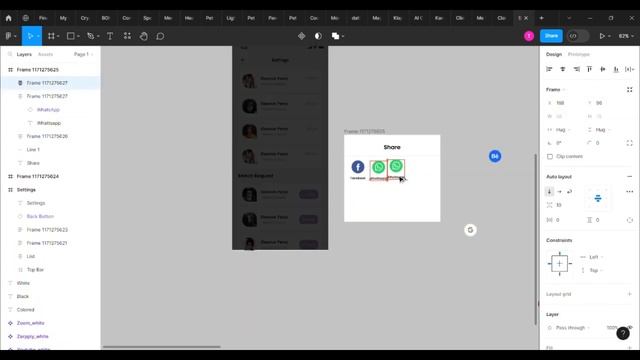
Task: Select the Hand tool
Action: [x=144, y=36]
